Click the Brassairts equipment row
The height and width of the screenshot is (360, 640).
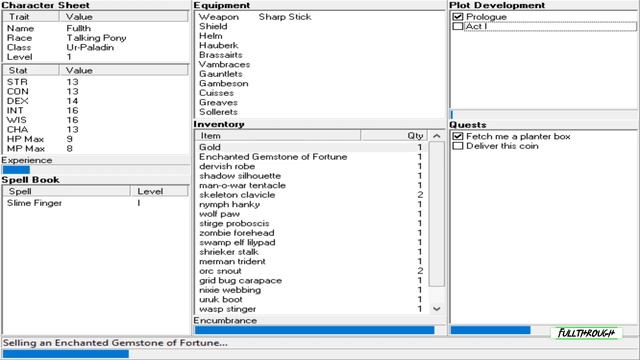pyautogui.click(x=320, y=55)
